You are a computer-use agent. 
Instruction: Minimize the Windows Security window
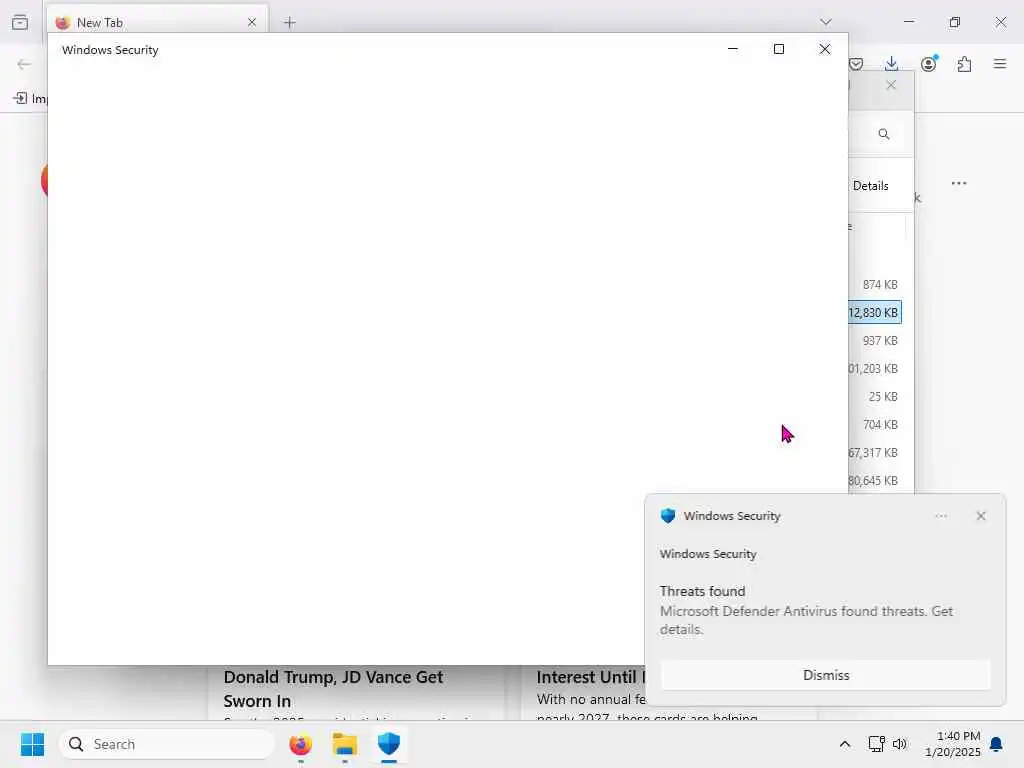(x=733, y=49)
